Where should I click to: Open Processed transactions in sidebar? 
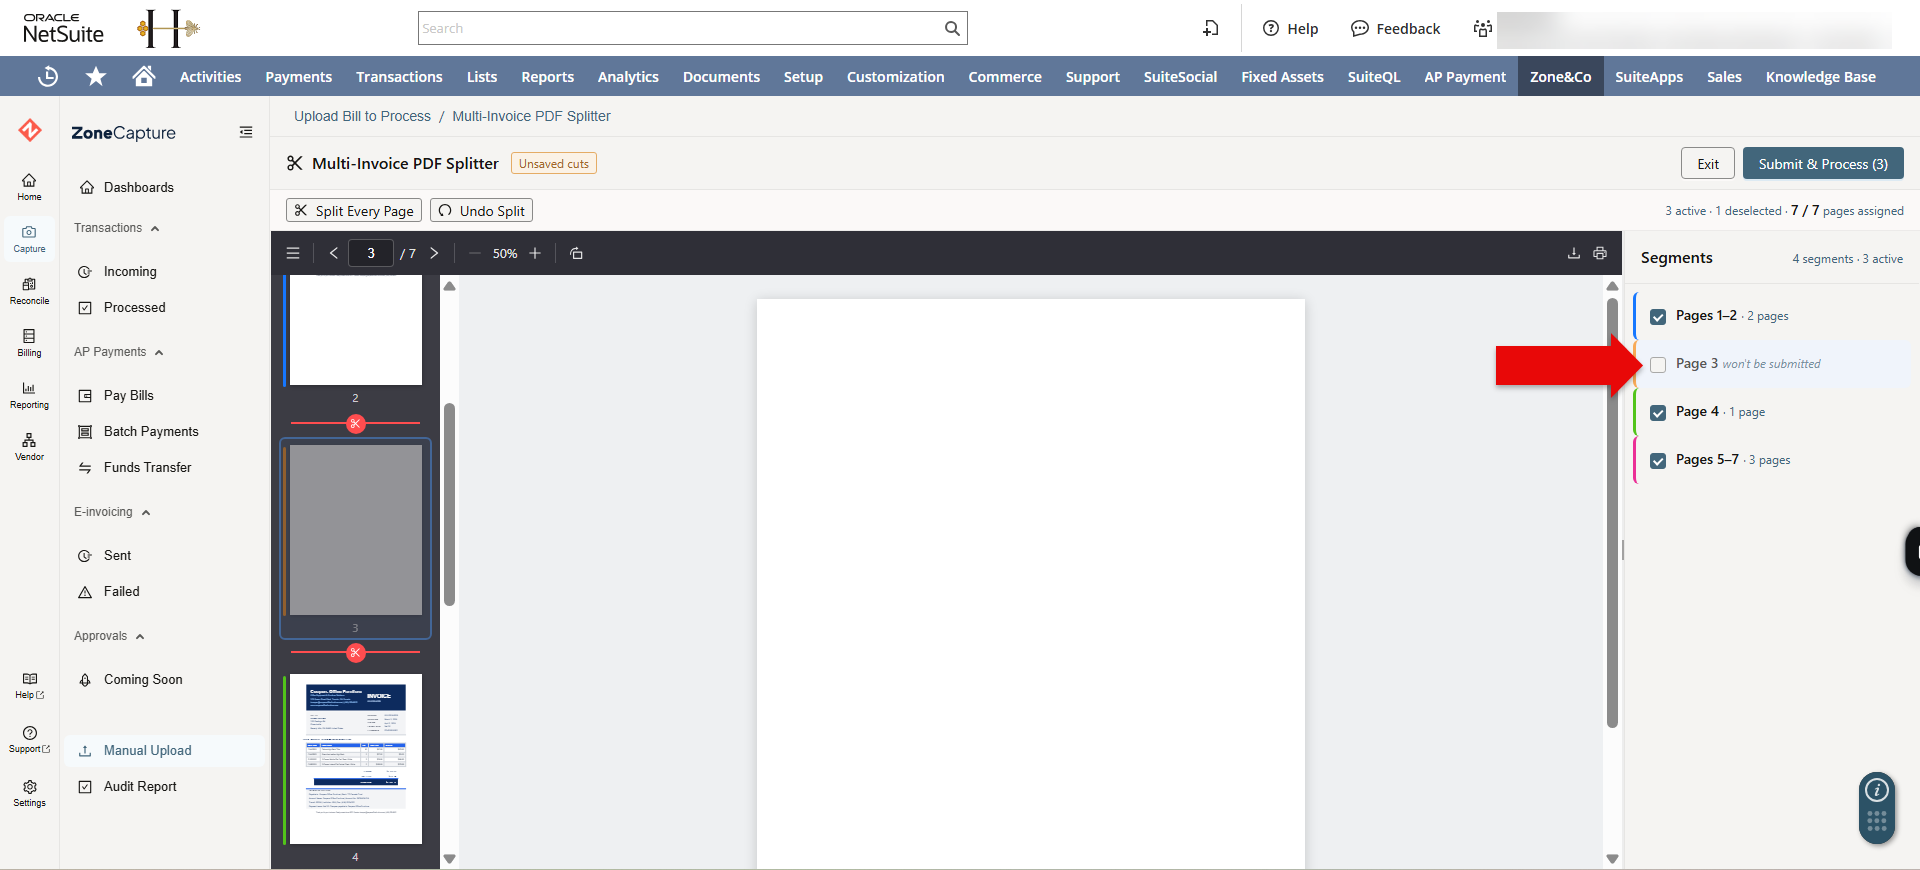135,307
